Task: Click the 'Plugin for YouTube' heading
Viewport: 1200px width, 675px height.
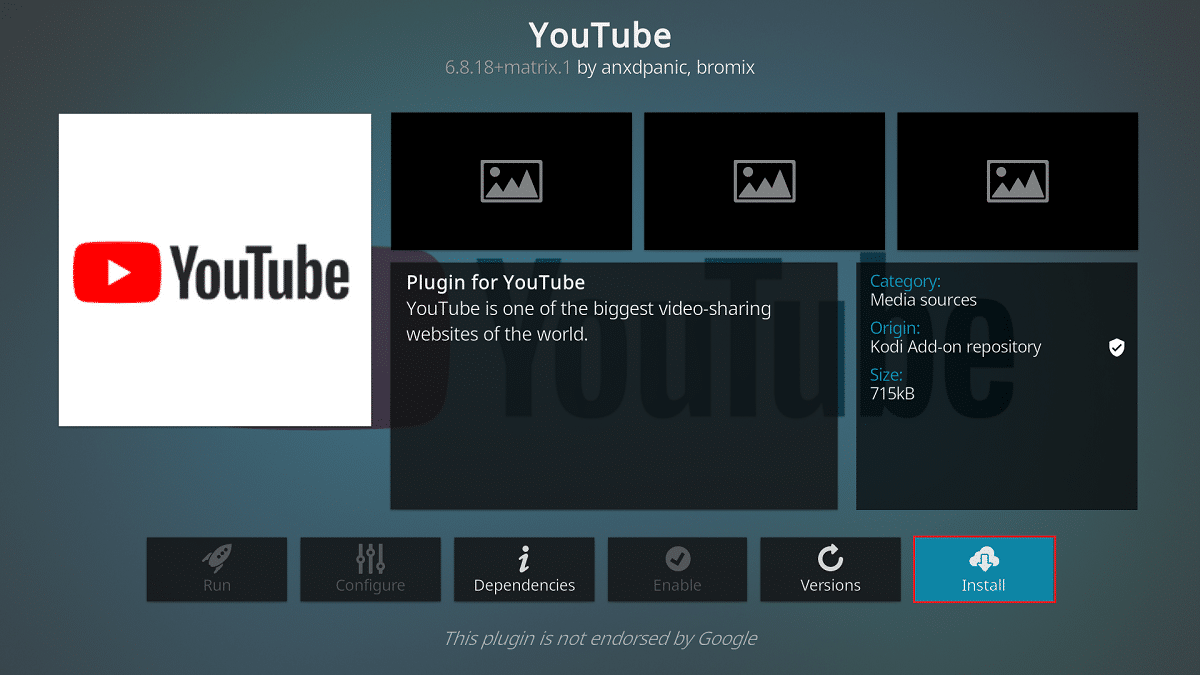Action: pyautogui.click(x=495, y=282)
